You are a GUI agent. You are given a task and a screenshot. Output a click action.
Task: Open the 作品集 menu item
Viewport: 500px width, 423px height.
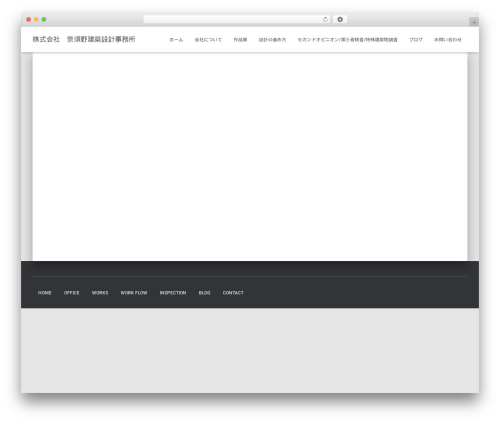(x=240, y=40)
